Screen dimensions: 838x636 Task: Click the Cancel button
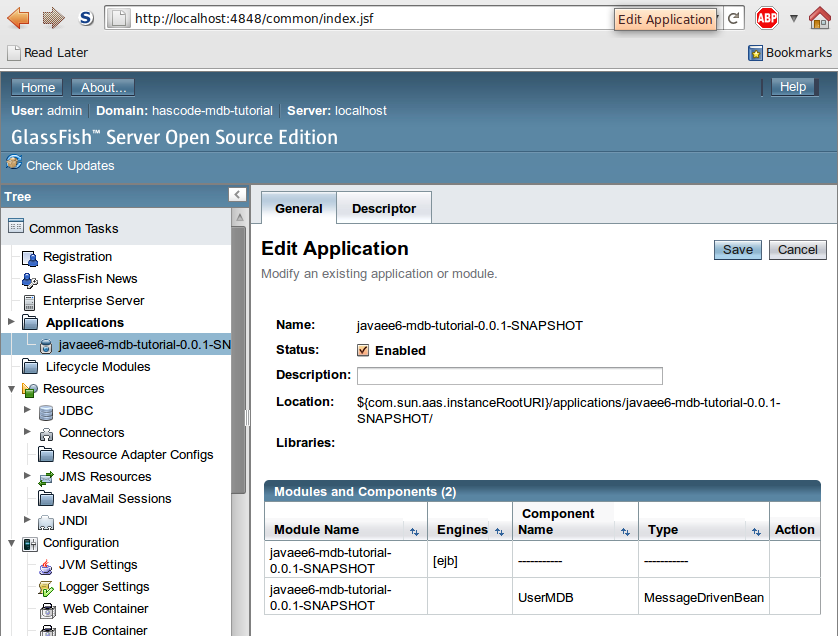(797, 250)
